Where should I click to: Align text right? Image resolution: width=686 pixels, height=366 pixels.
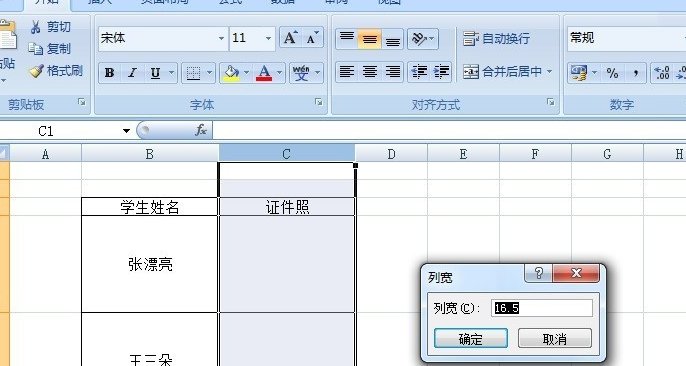tap(392, 72)
